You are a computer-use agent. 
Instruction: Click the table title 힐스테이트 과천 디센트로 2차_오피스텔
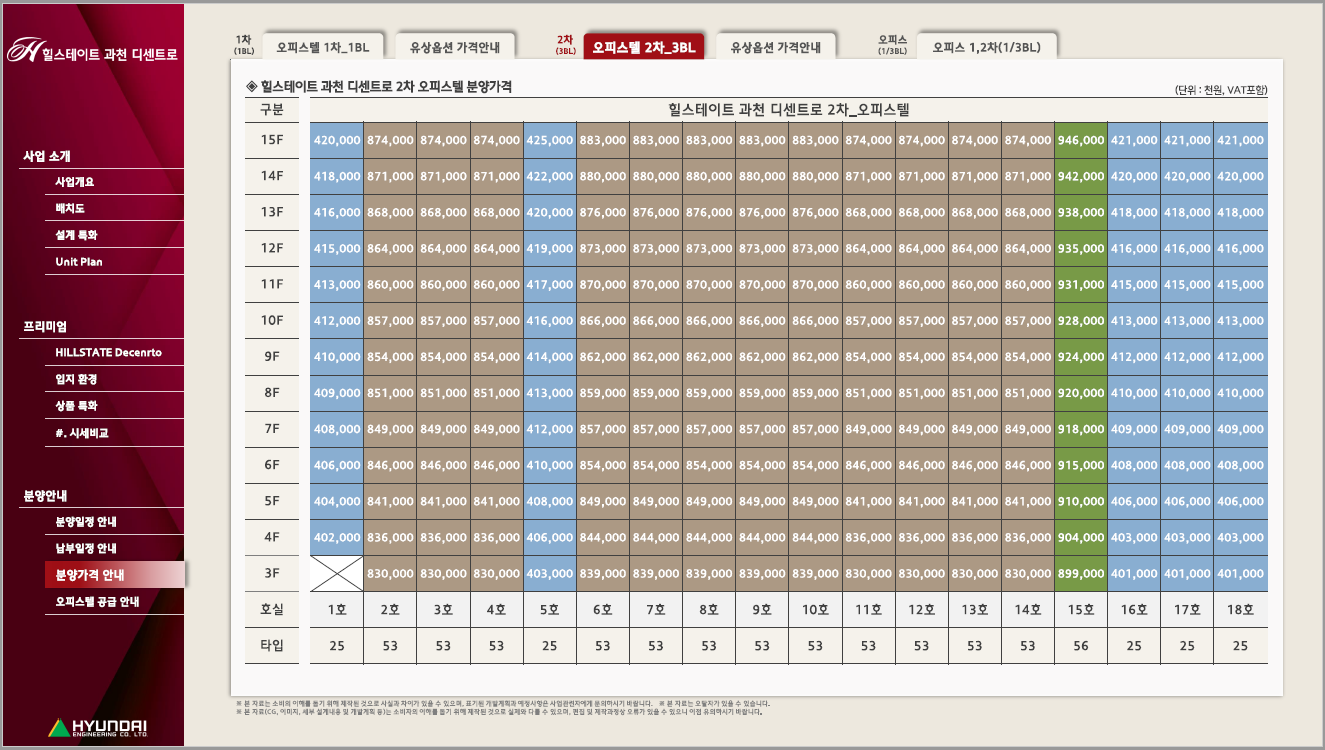coord(788,109)
